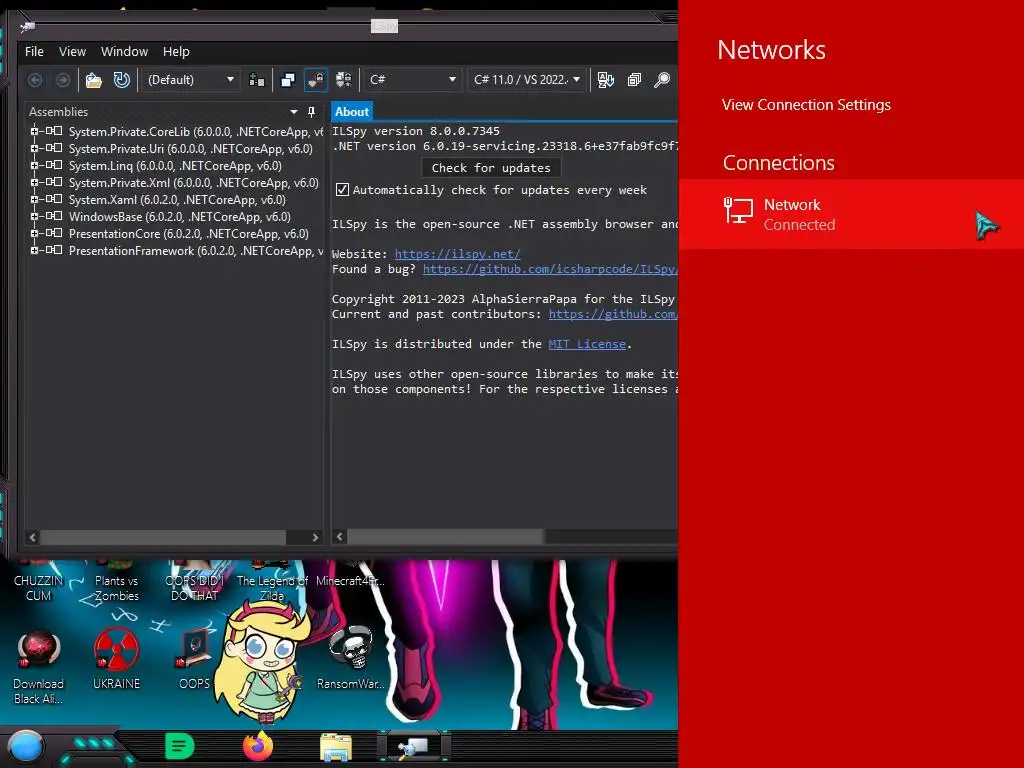Open the contributors github.com link
This screenshot has width=1024, height=768.
tap(613, 314)
